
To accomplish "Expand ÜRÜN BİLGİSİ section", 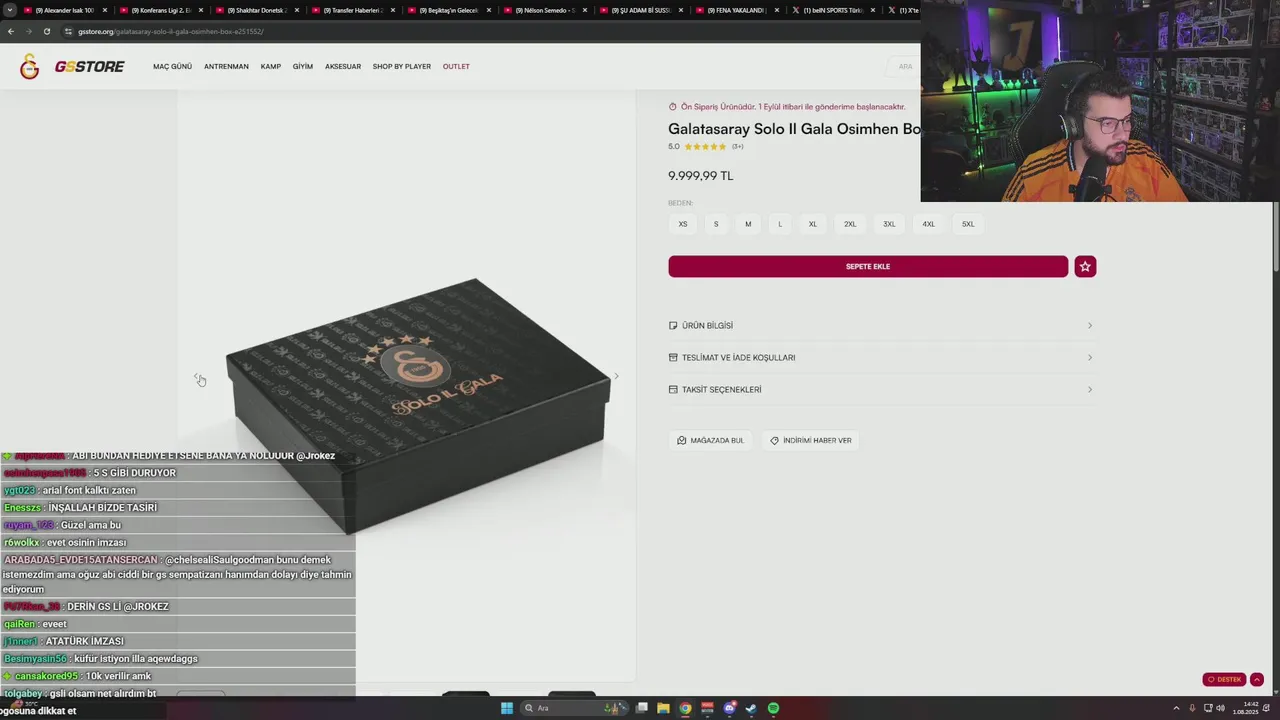I will tap(881, 326).
